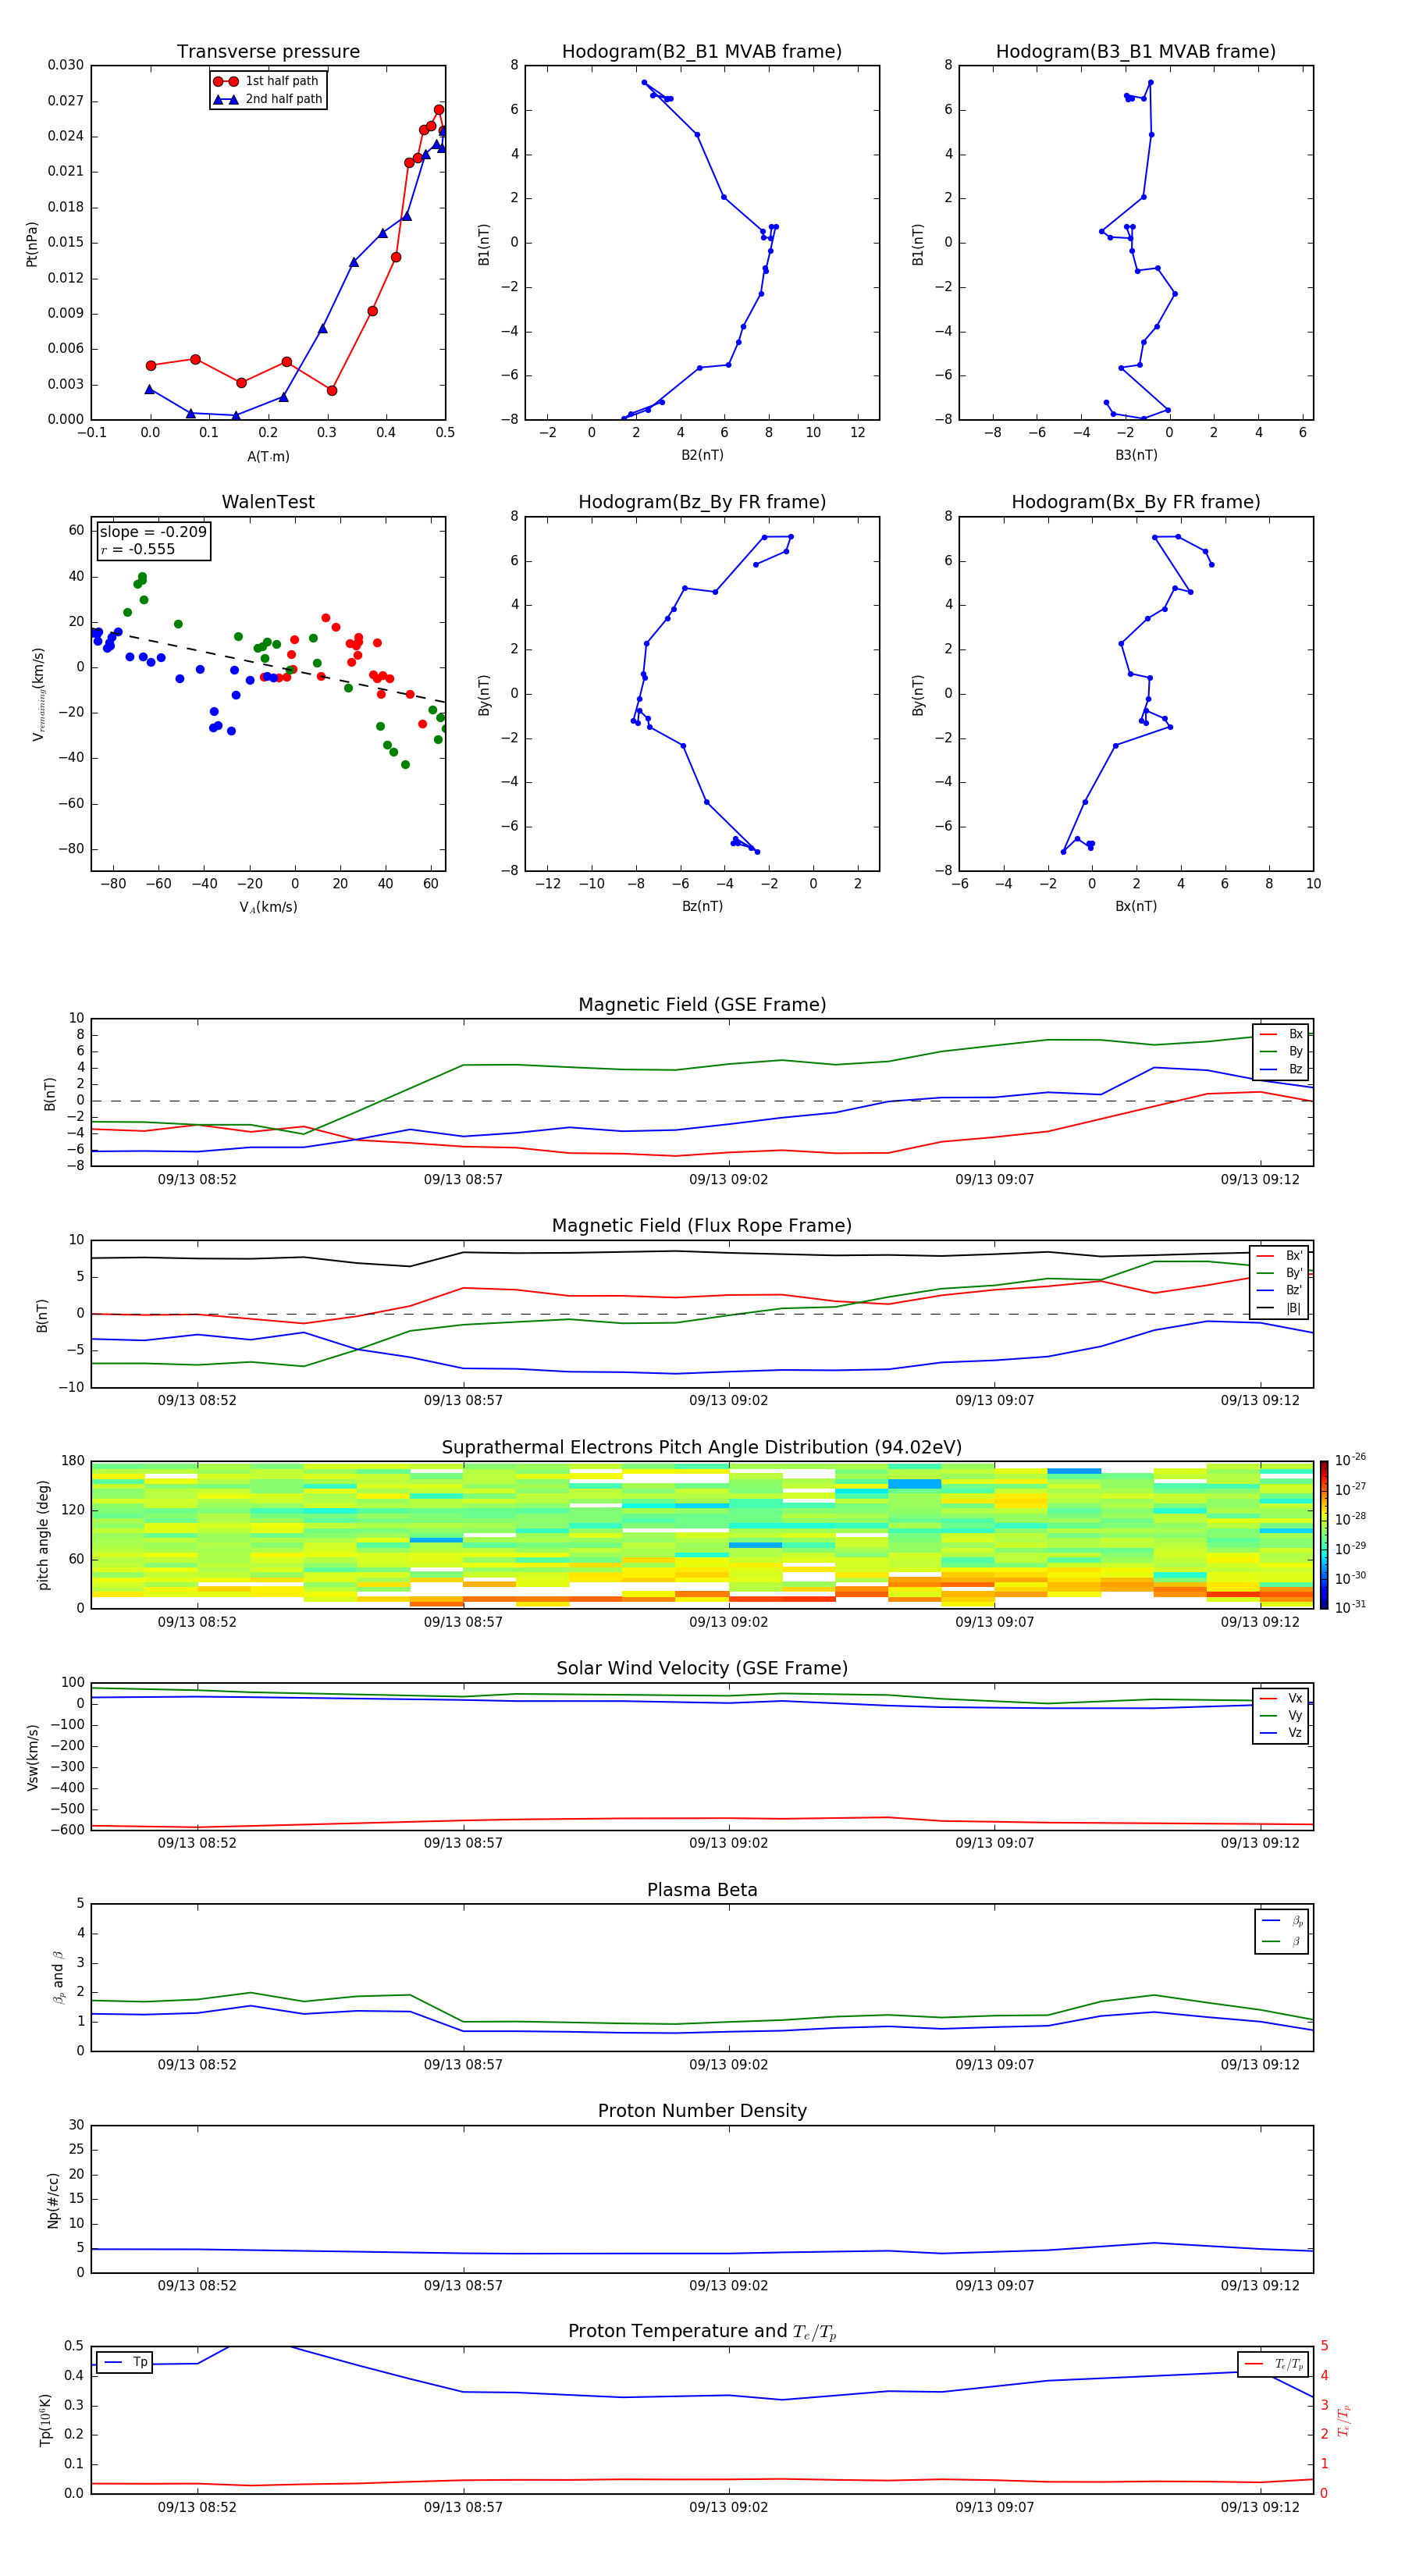Click 'Te/Tp' legend entry in temperature plot

1274,2364
